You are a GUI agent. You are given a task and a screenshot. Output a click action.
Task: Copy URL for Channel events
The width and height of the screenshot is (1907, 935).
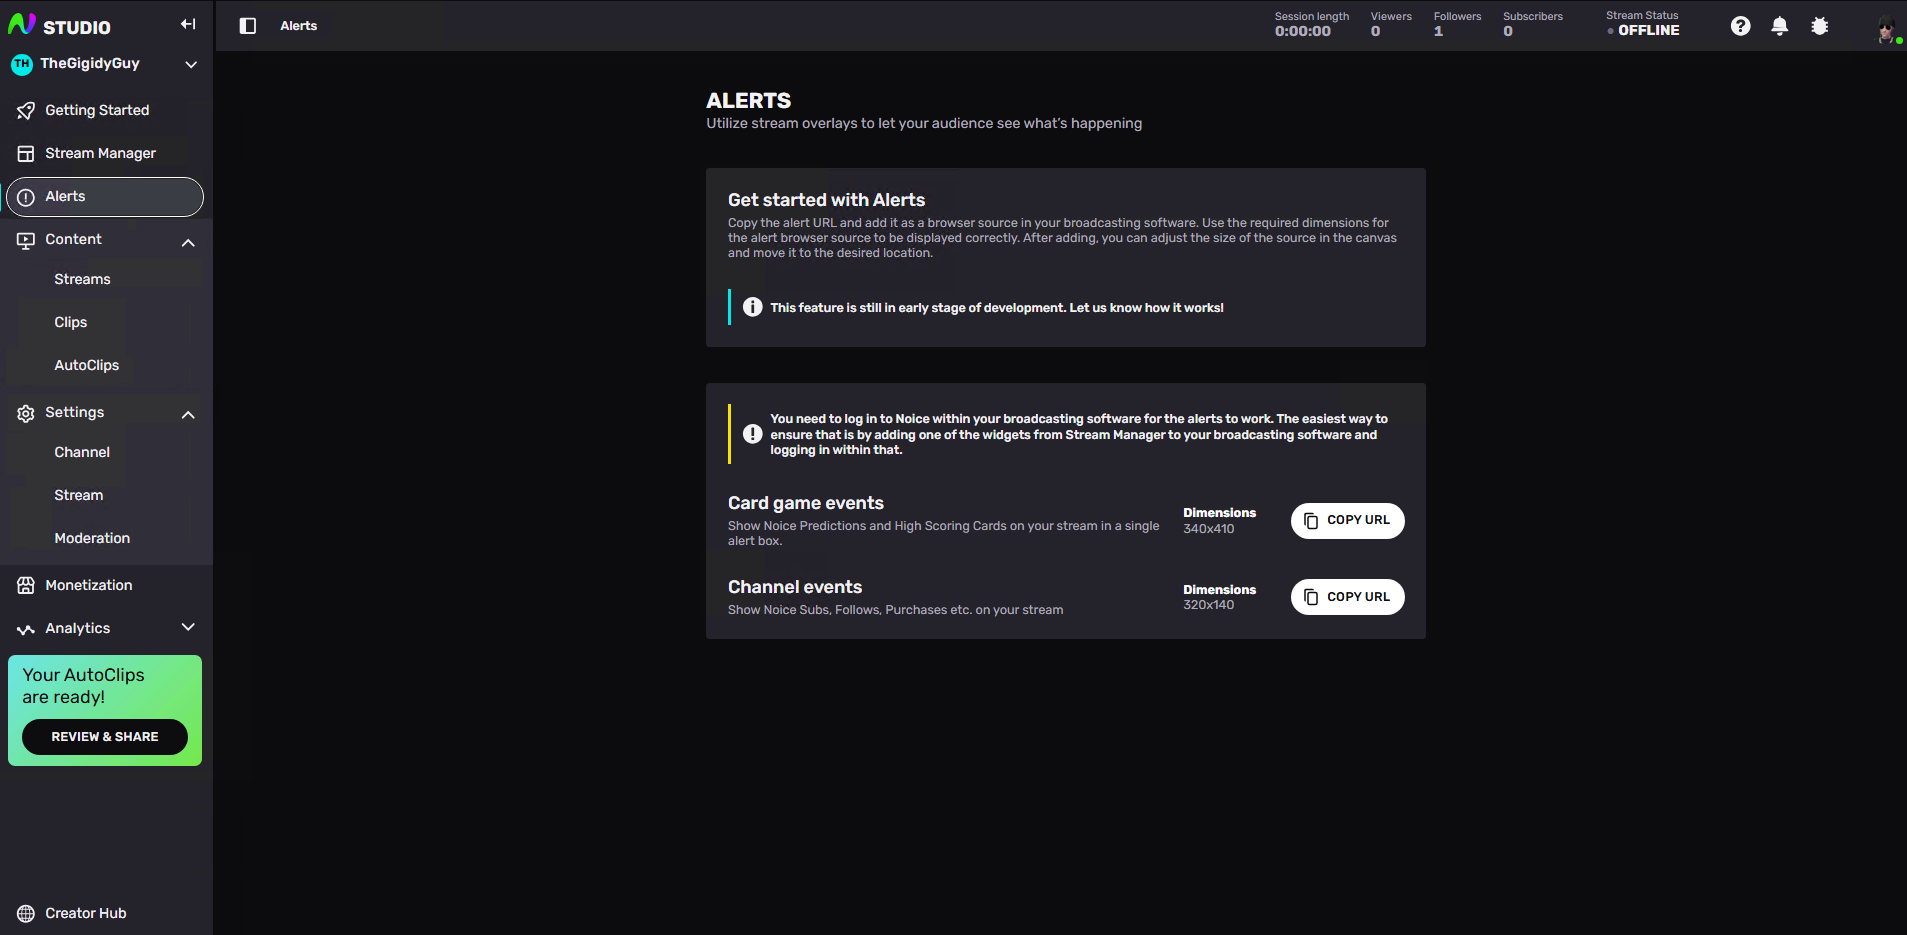coord(1347,597)
